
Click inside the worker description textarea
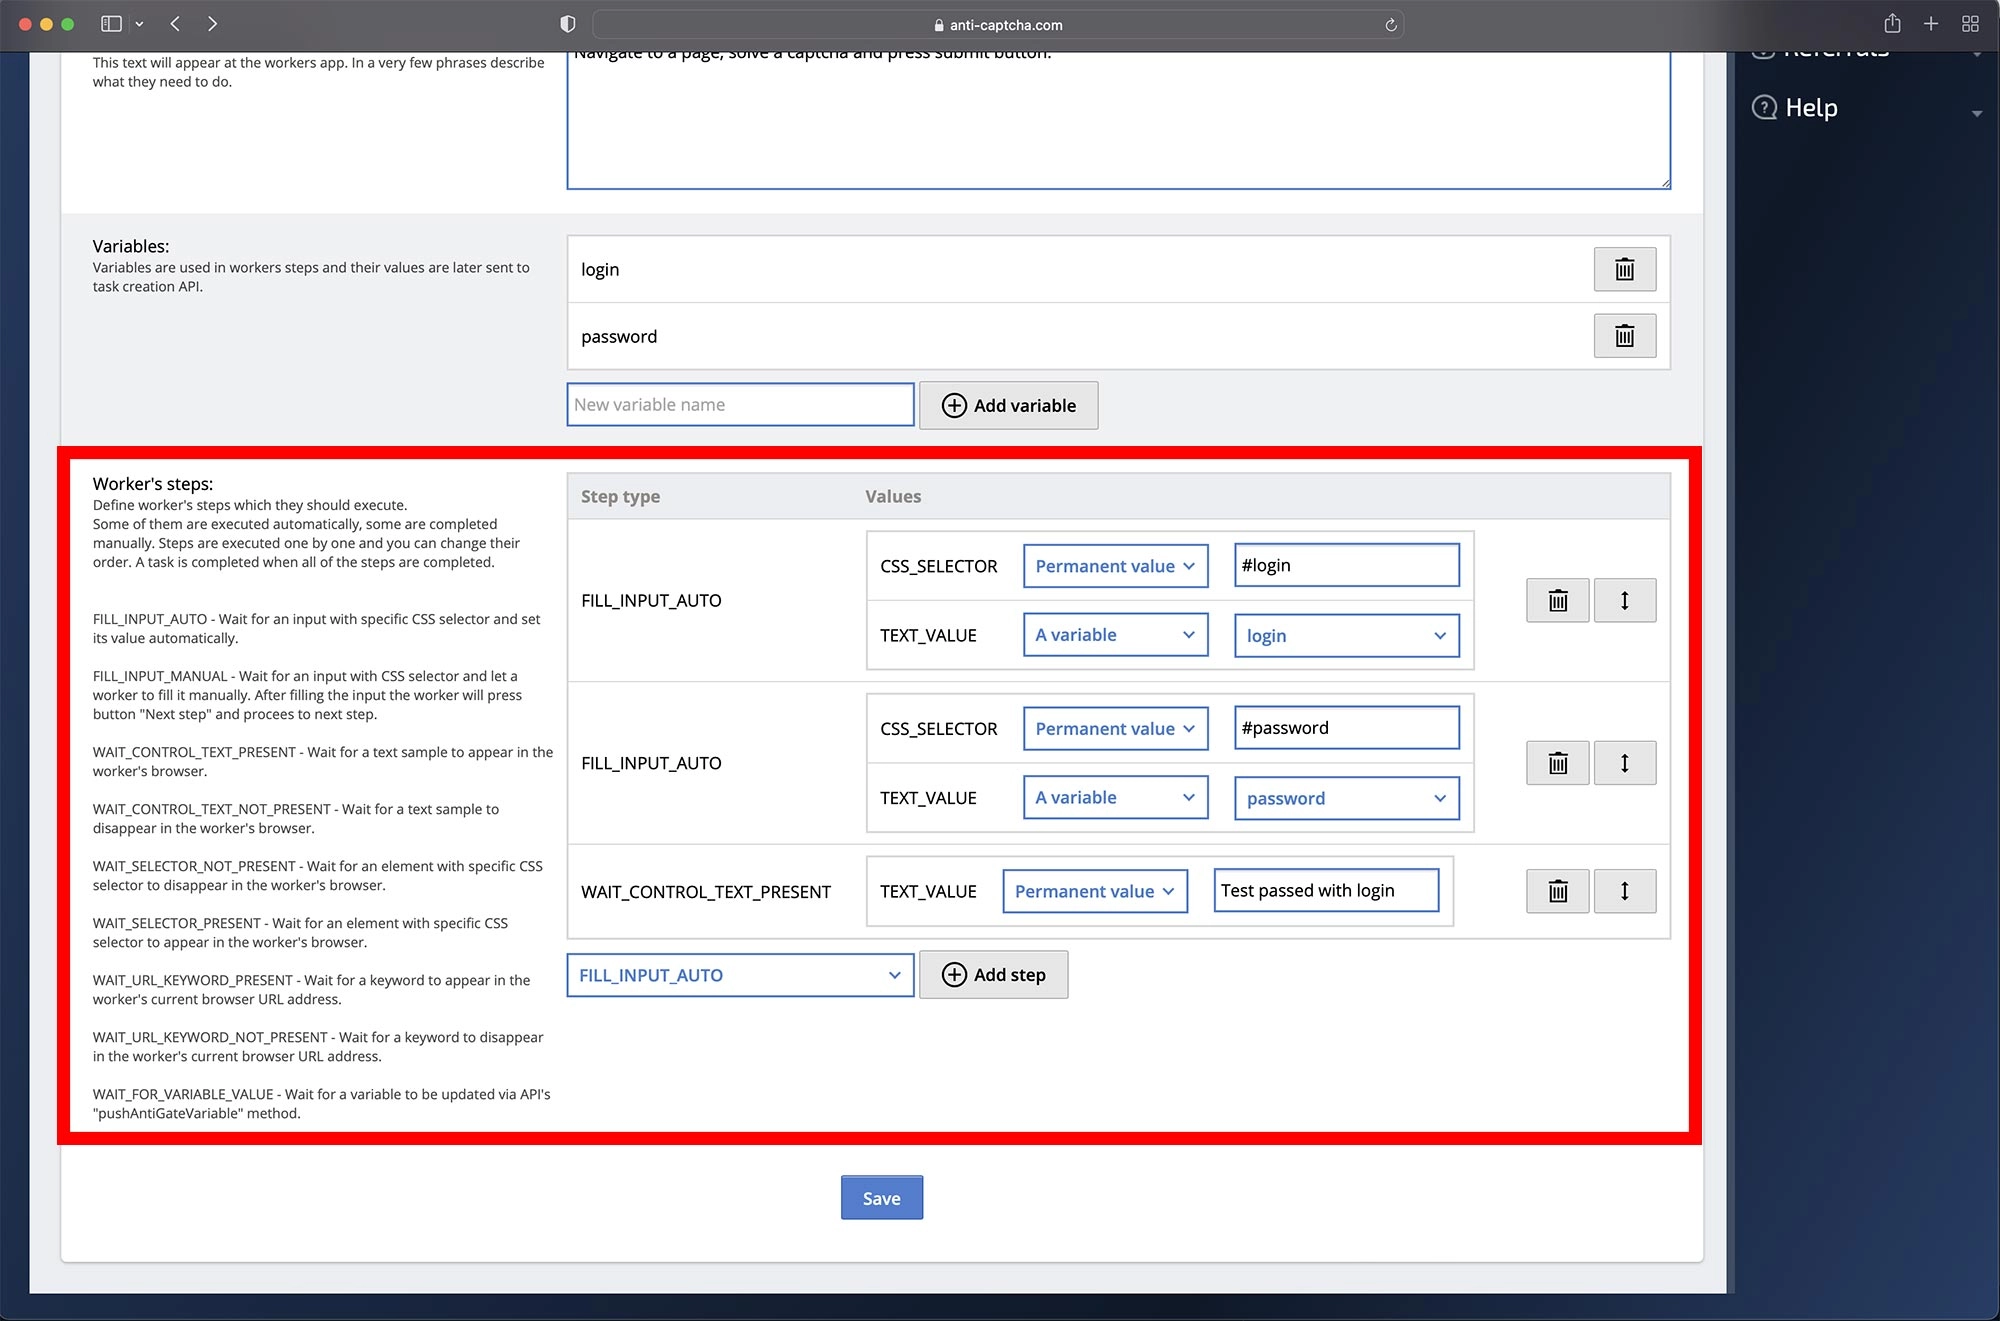coord(1118,120)
